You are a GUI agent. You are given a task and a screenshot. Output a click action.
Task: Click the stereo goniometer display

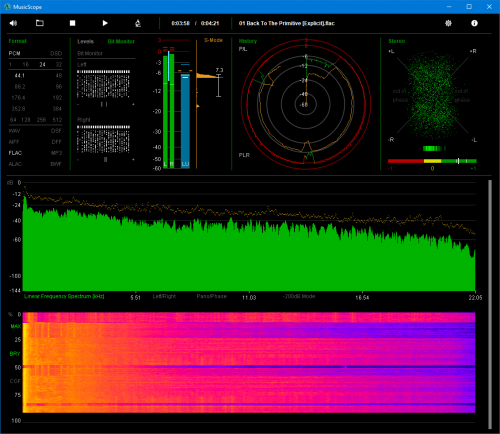[x=432, y=96]
